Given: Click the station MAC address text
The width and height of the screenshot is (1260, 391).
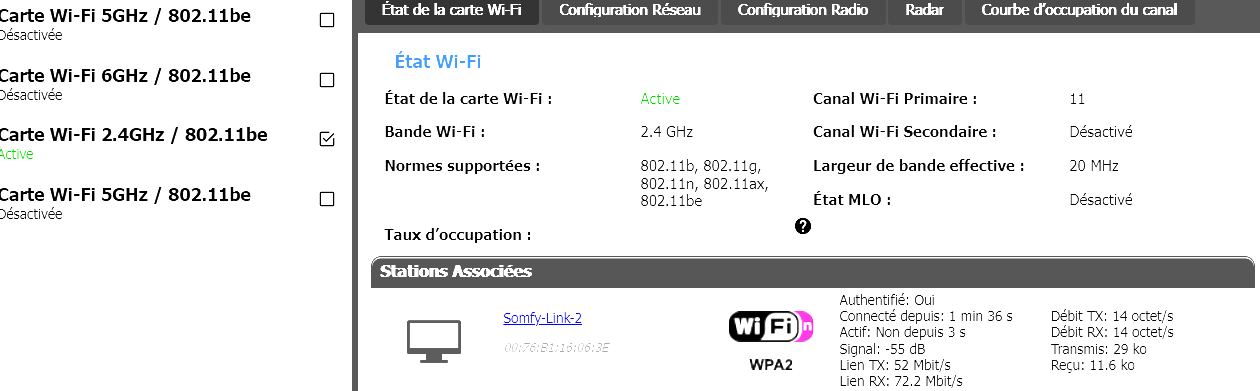Looking at the screenshot, I should pyautogui.click(x=556, y=347).
